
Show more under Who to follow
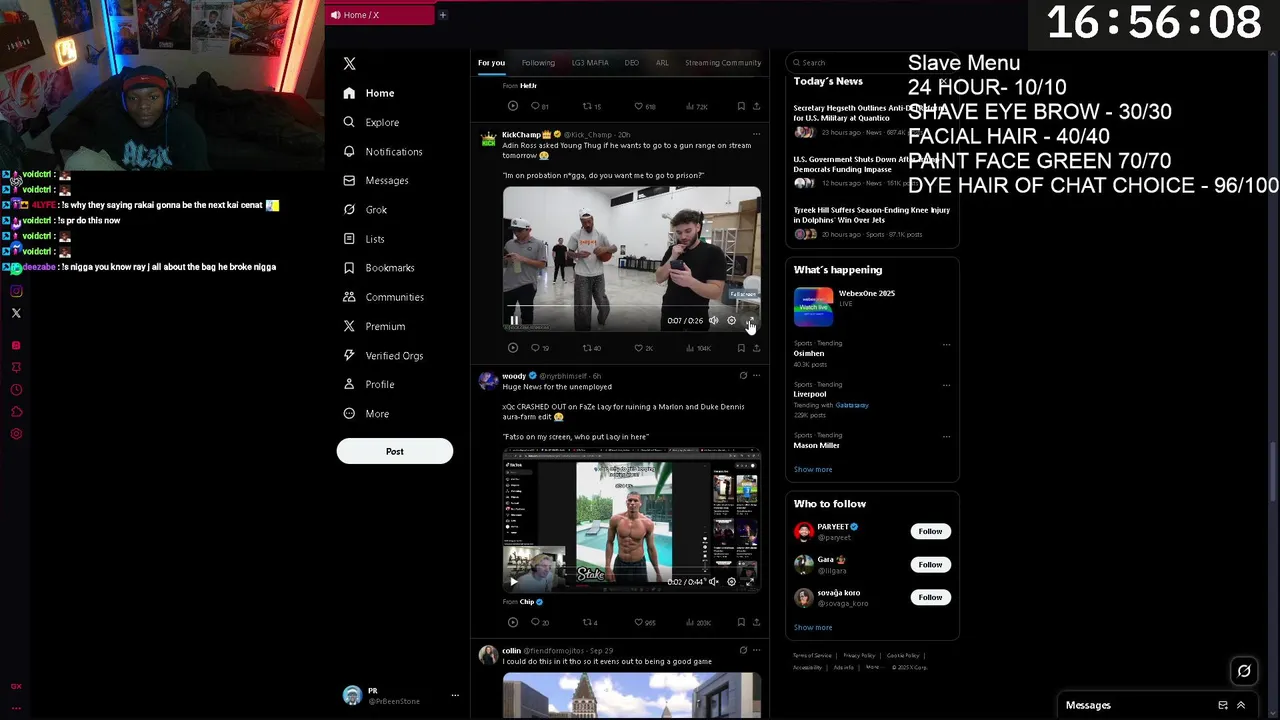point(813,627)
